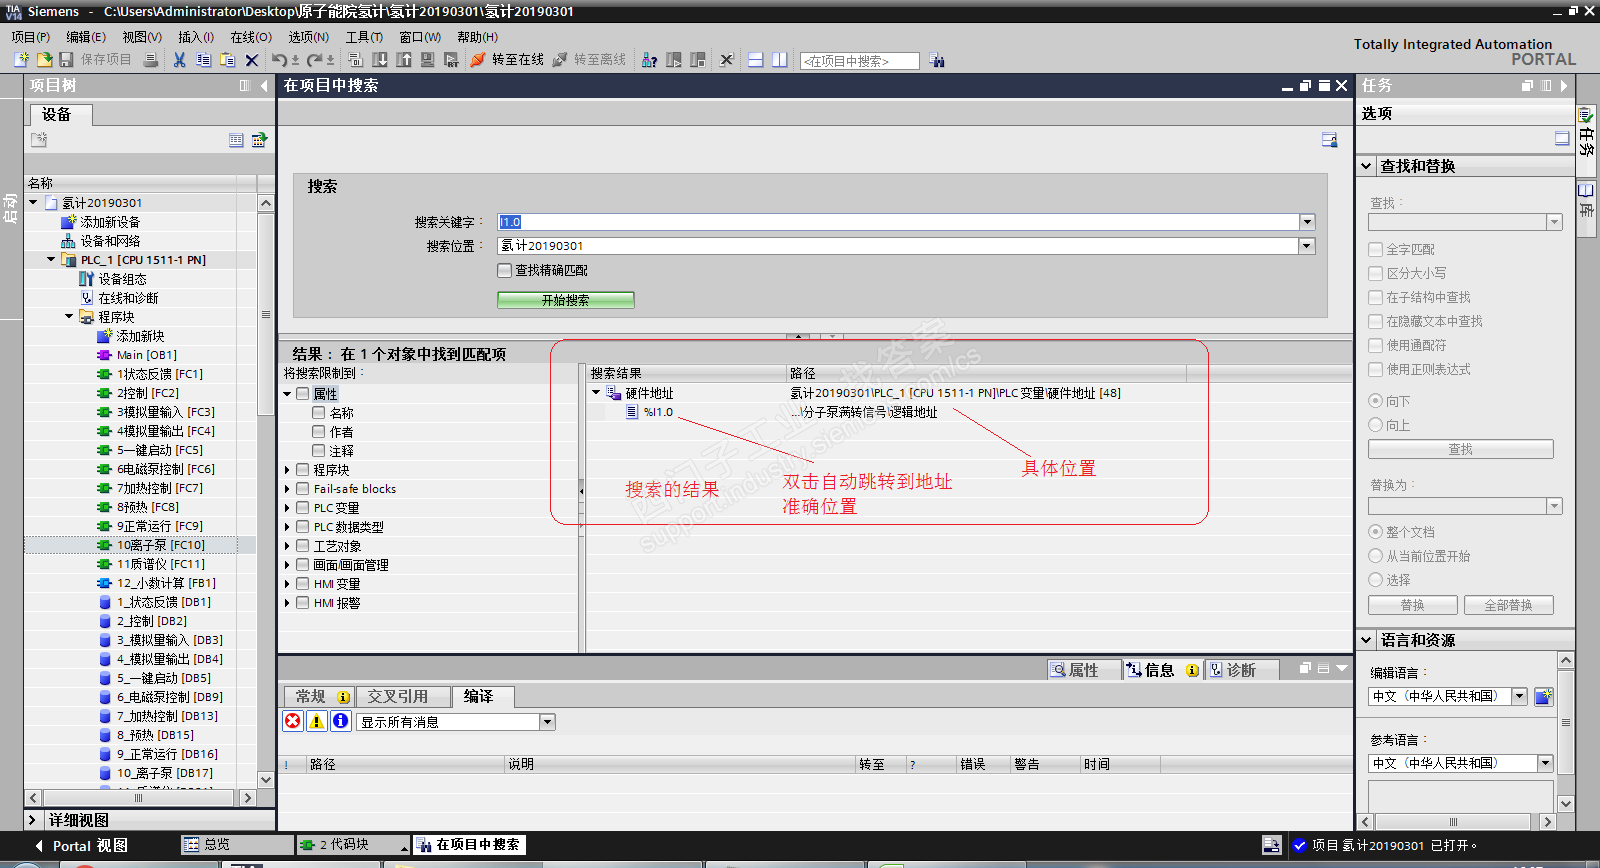Stop the CPU from toolbar
This screenshot has height=868, width=1600.
click(x=698, y=60)
